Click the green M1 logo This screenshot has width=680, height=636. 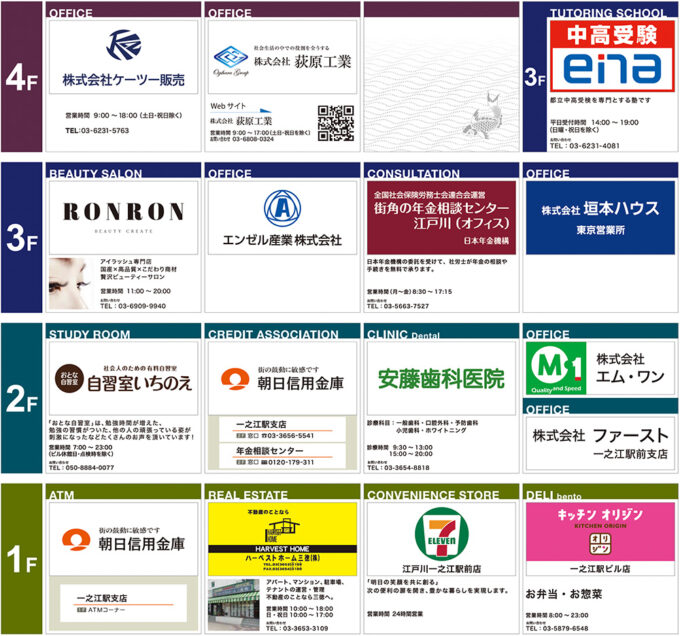point(556,368)
